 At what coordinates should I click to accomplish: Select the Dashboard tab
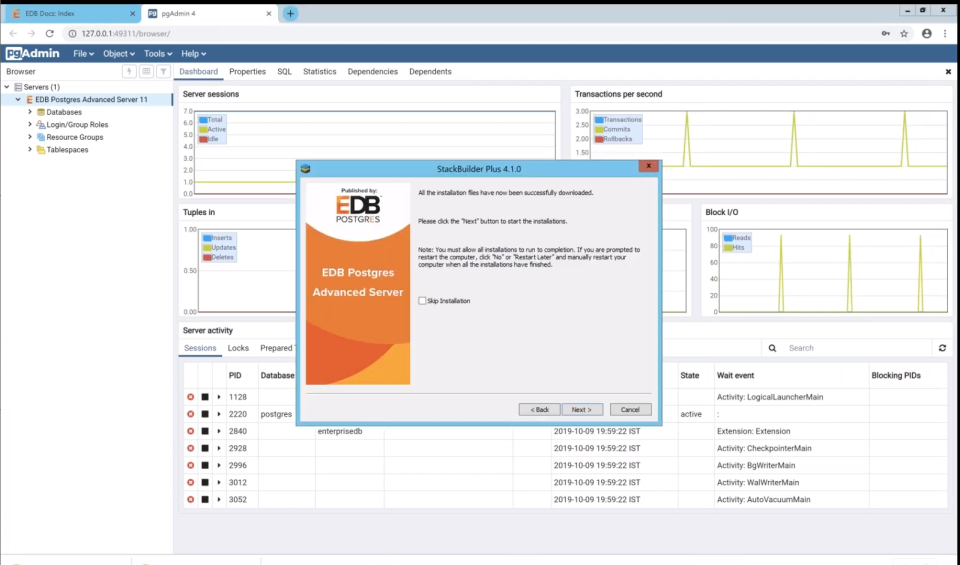[x=198, y=72]
